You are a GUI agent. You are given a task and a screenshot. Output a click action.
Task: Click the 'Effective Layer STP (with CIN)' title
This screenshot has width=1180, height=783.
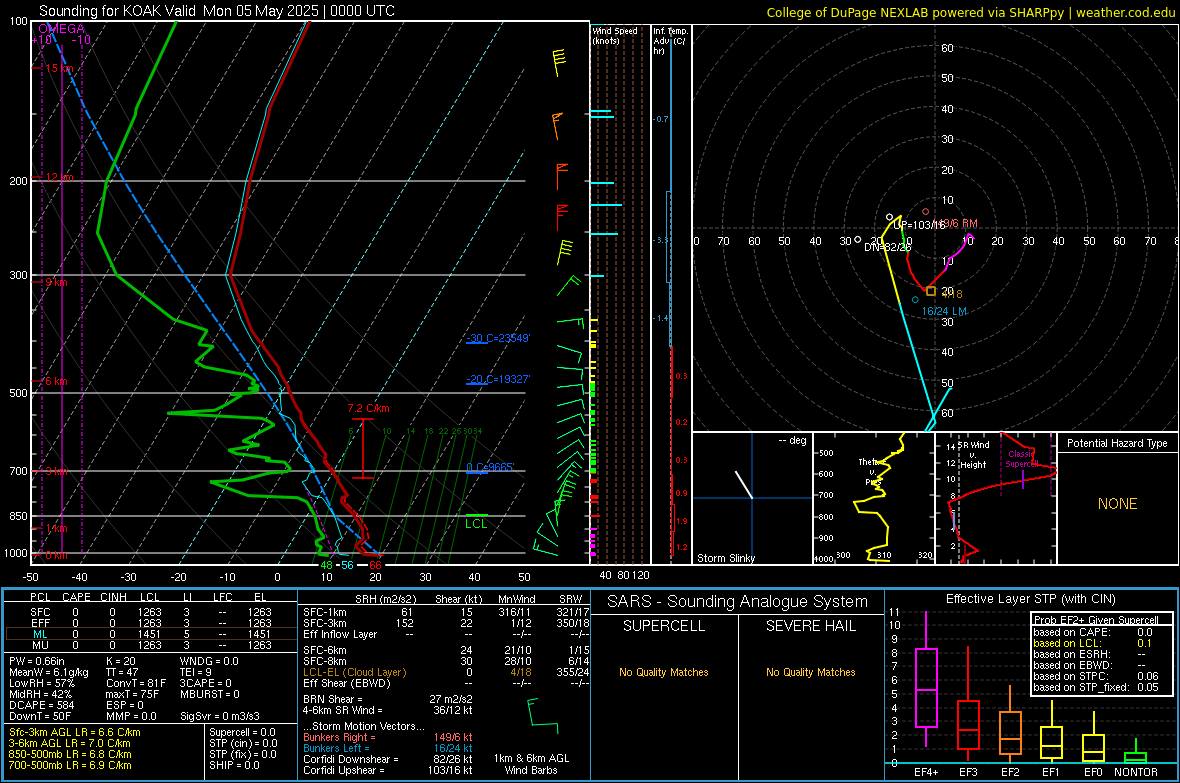(x=1030, y=599)
